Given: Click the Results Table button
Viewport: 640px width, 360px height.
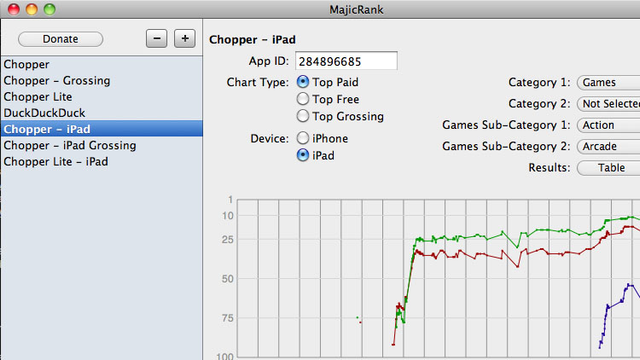Looking at the screenshot, I should (608, 168).
